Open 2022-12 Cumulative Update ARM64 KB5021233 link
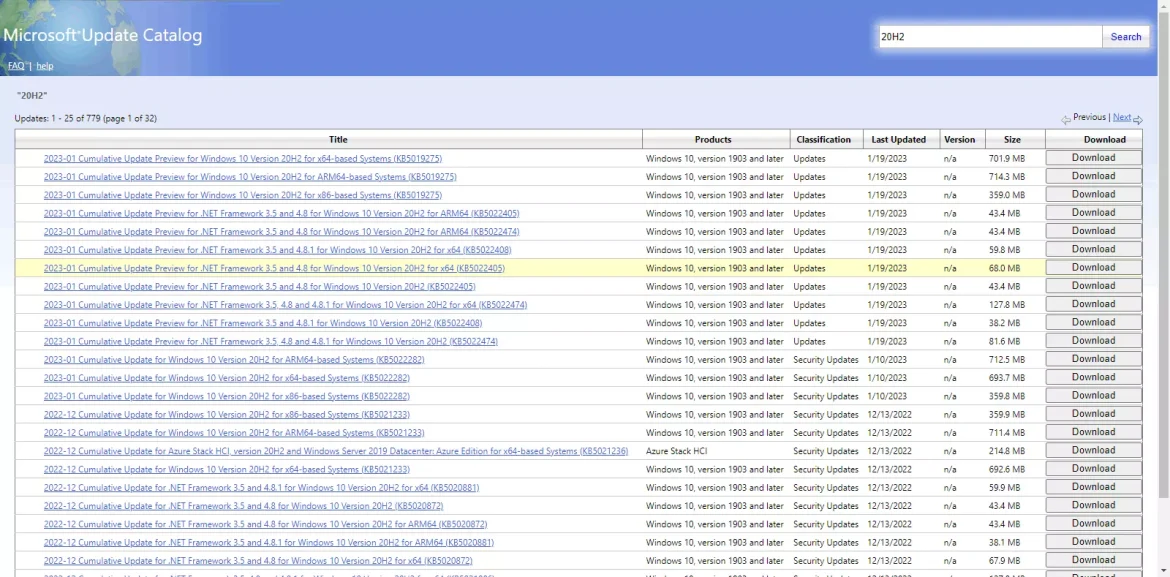 (234, 433)
